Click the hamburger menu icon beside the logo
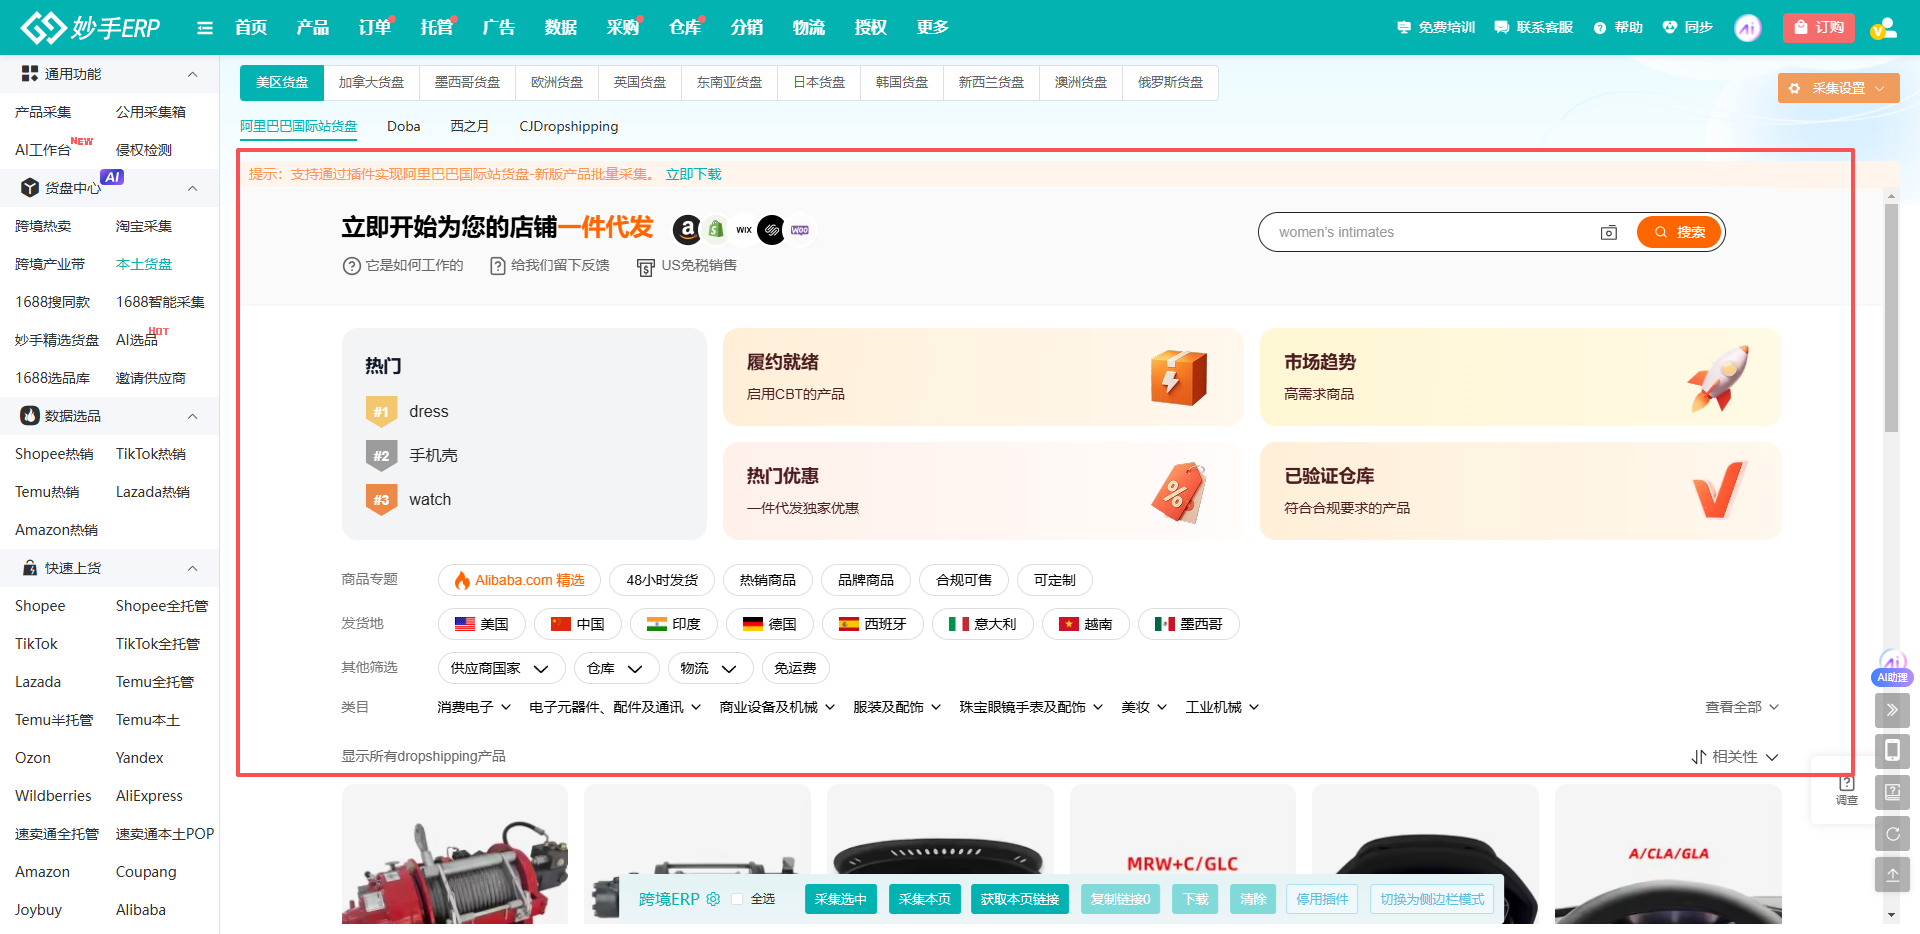Screen dimensions: 1920x934 pyautogui.click(x=205, y=28)
